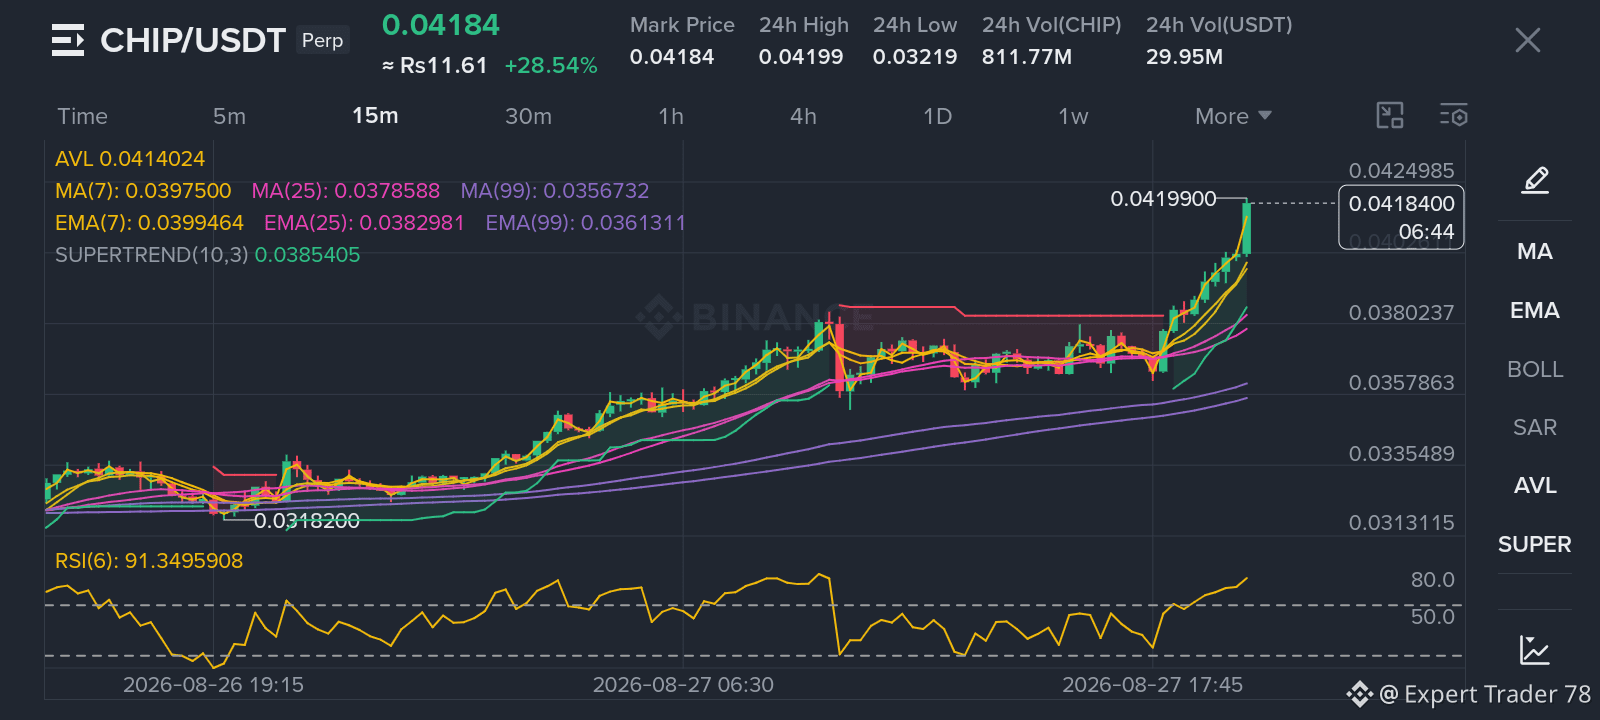Click the EMA(7) legend value
Image resolution: width=1600 pixels, height=720 pixels.
149,223
